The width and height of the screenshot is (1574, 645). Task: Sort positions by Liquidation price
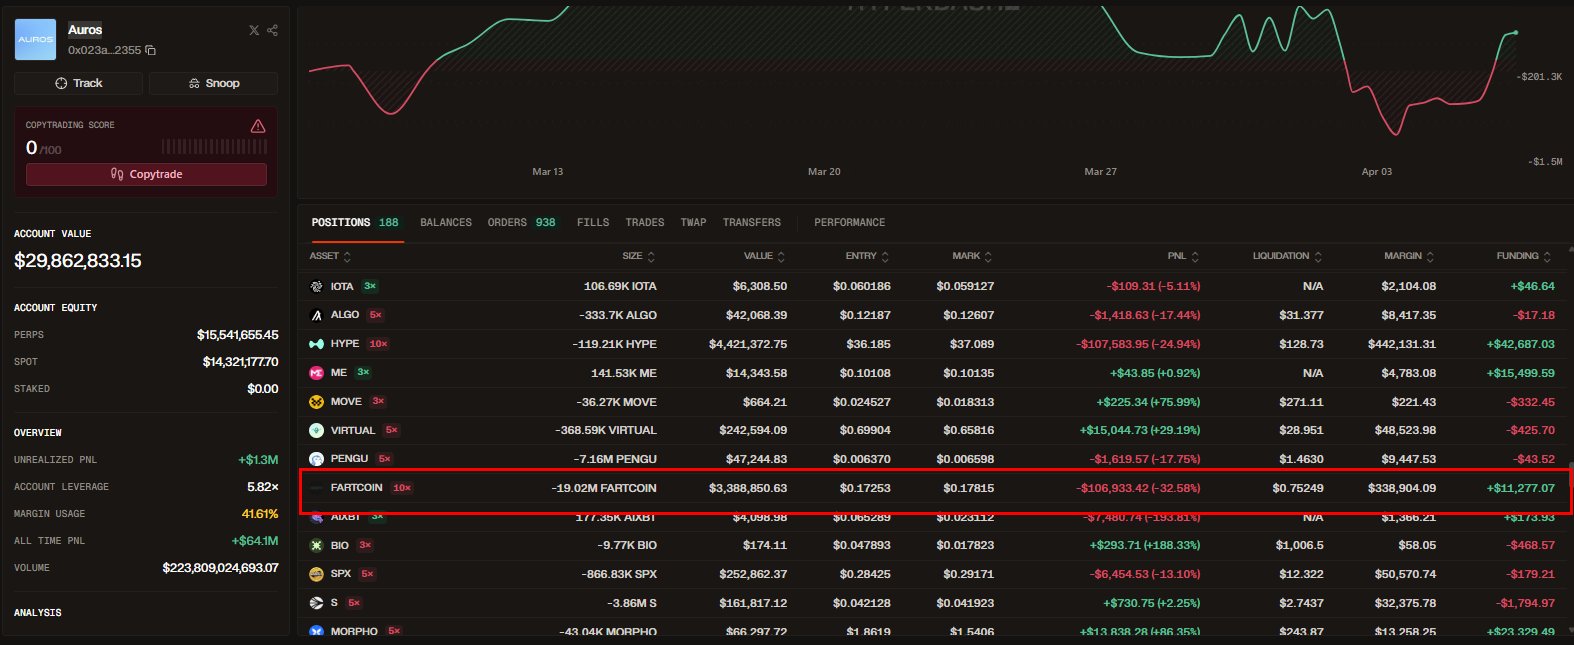(1286, 256)
